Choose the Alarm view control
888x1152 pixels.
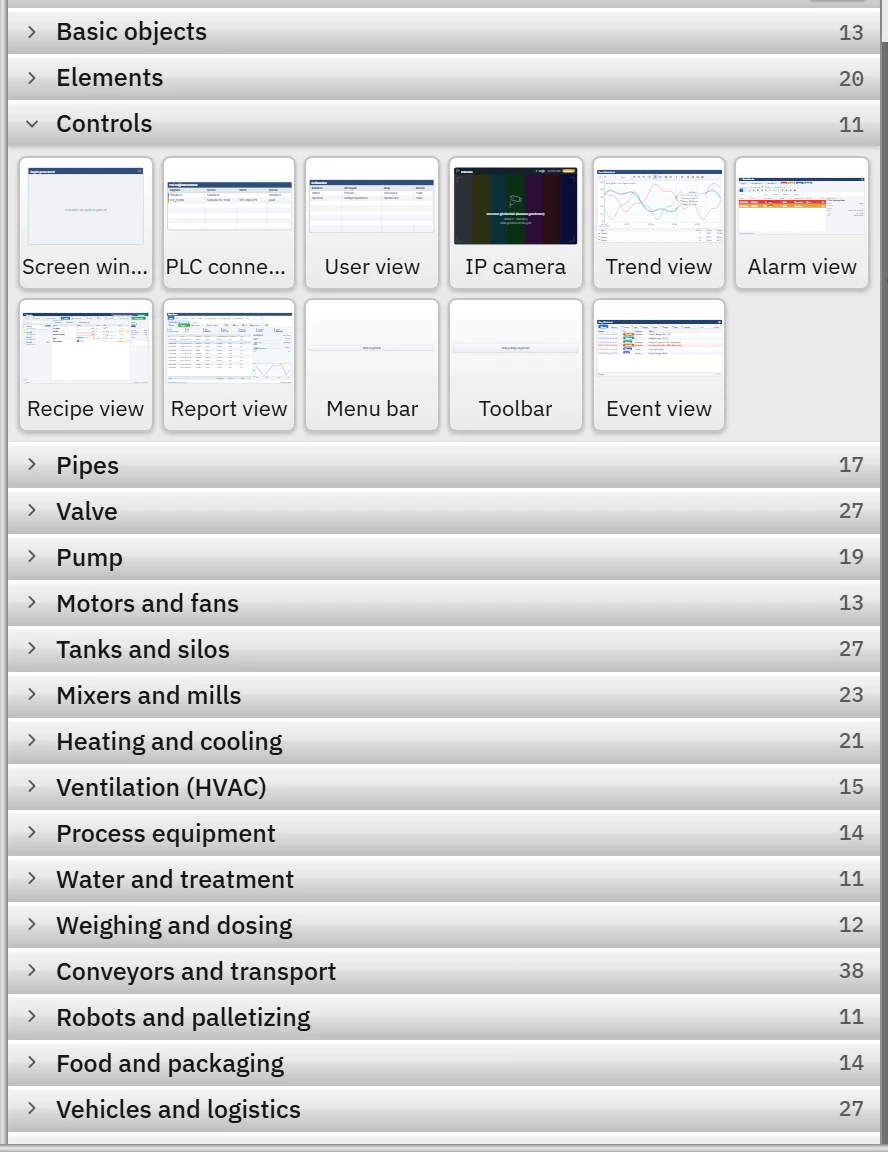[802, 223]
